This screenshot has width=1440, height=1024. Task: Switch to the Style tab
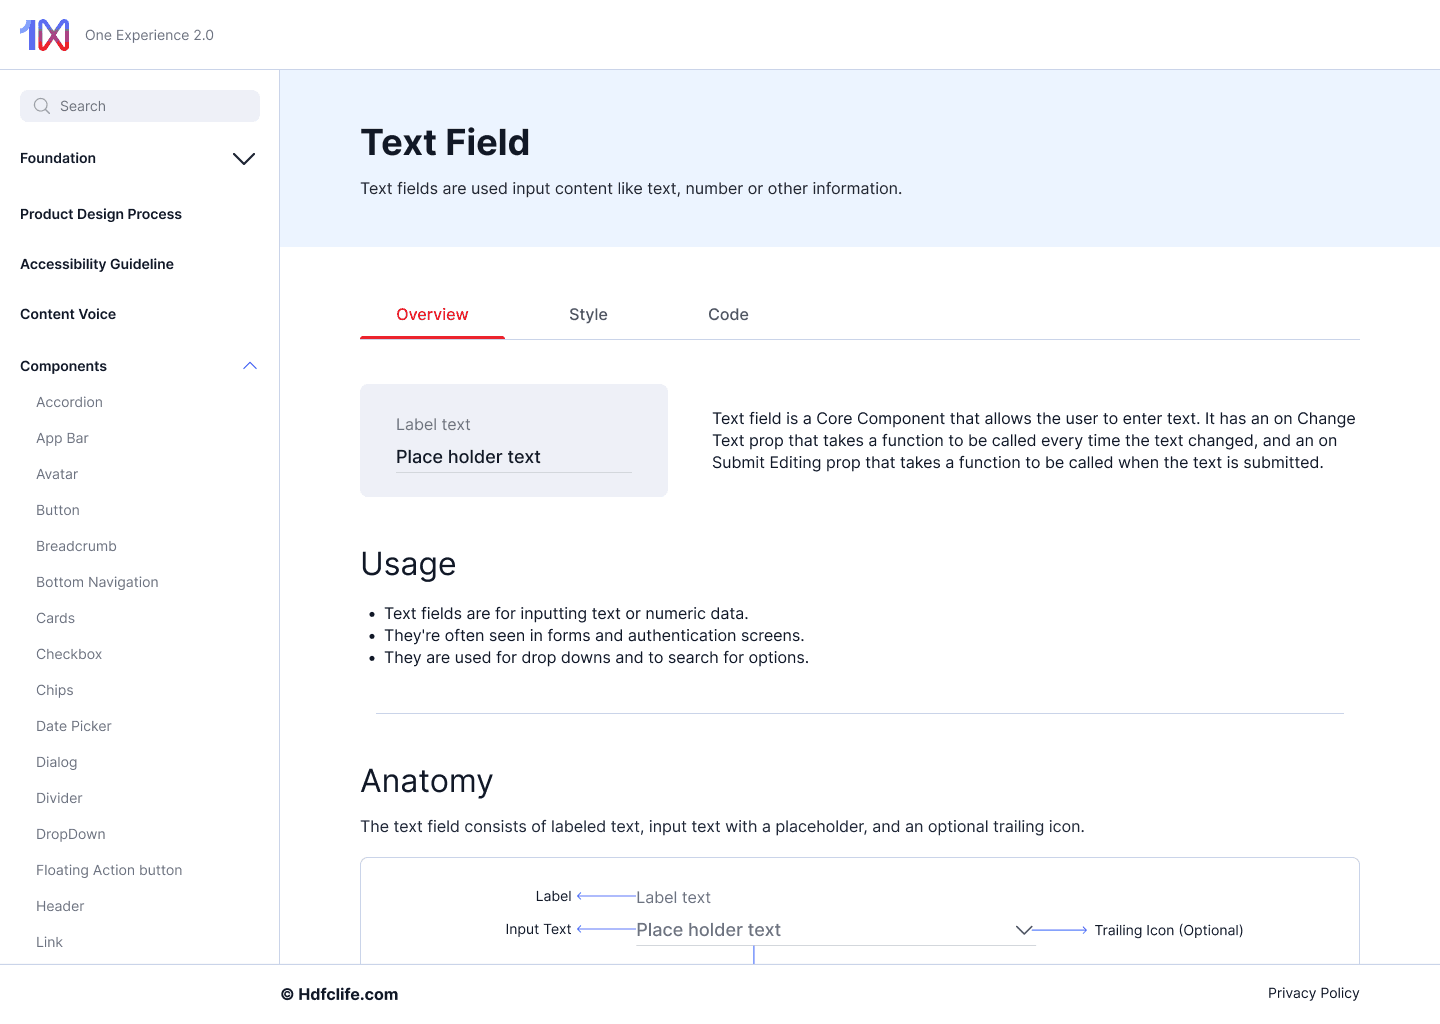point(588,314)
